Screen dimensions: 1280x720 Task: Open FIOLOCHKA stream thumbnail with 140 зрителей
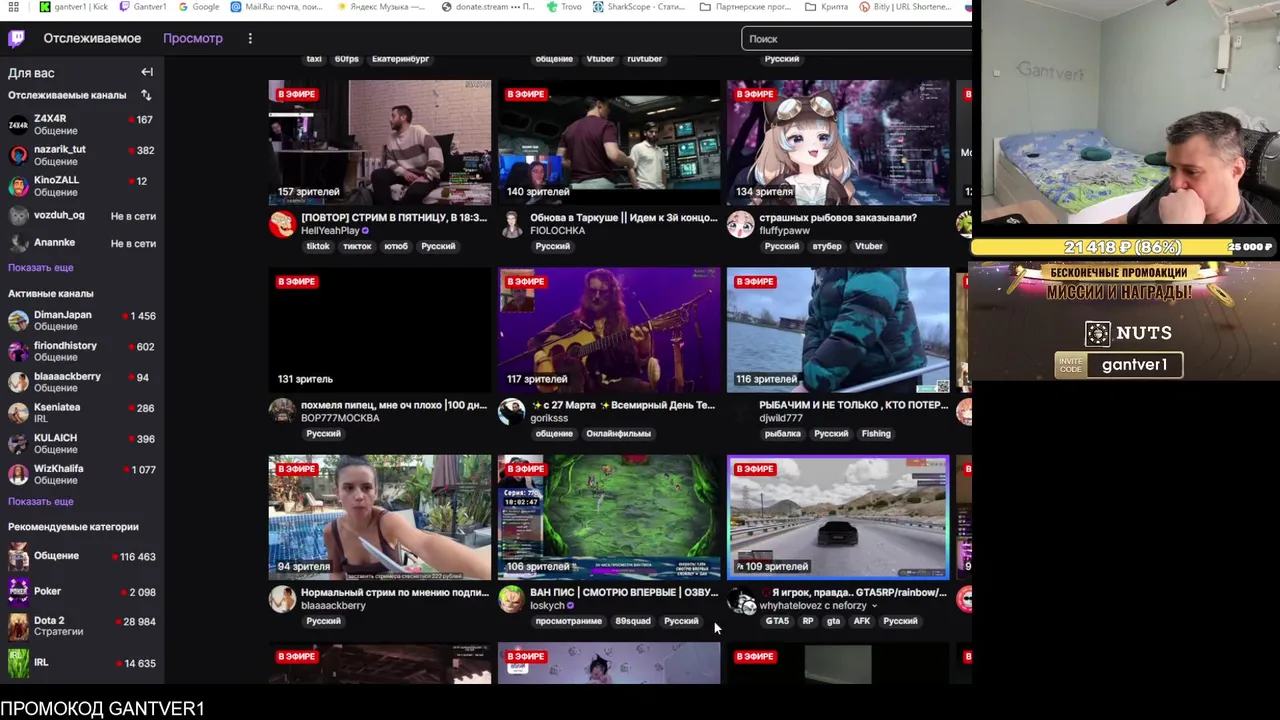pyautogui.click(x=609, y=142)
